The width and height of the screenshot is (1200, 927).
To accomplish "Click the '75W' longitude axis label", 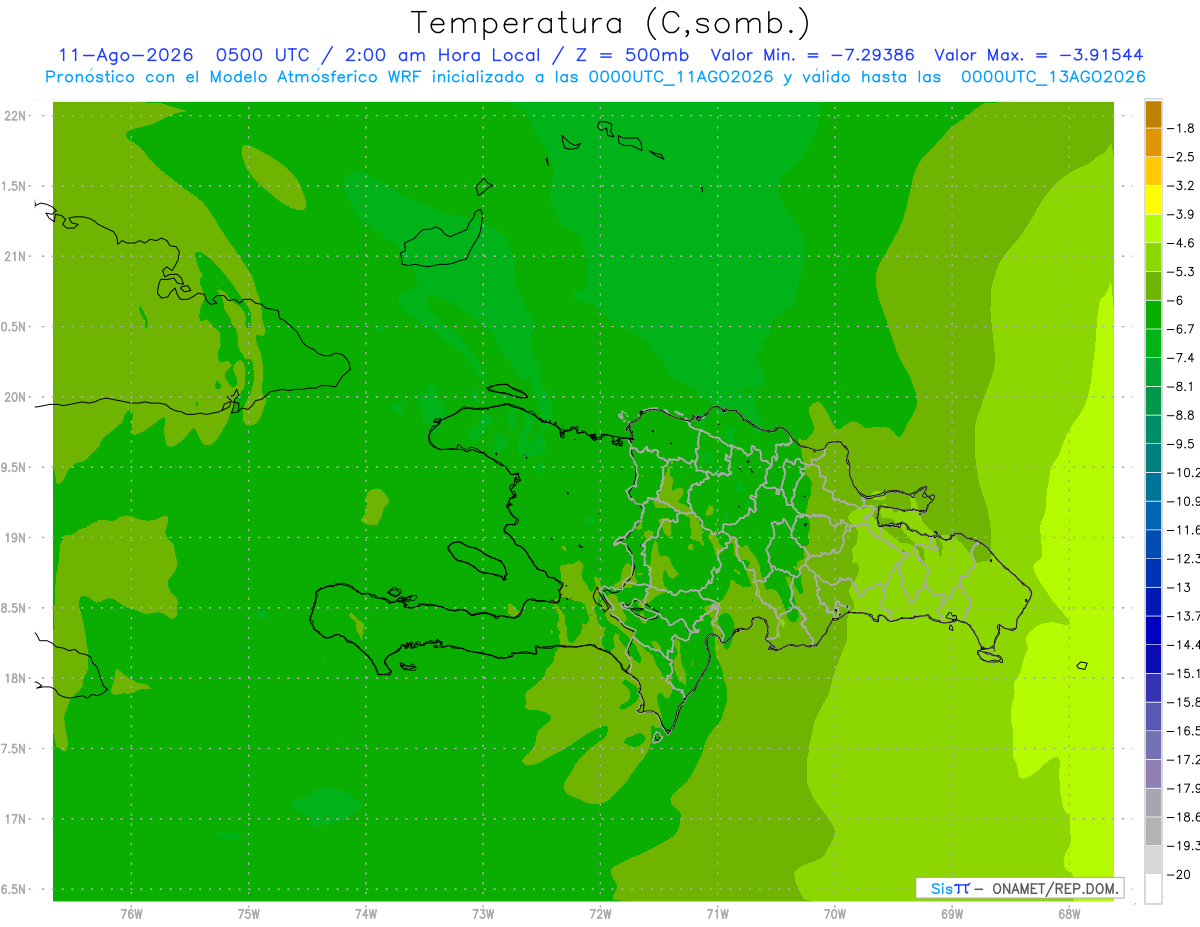I will click(x=248, y=913).
